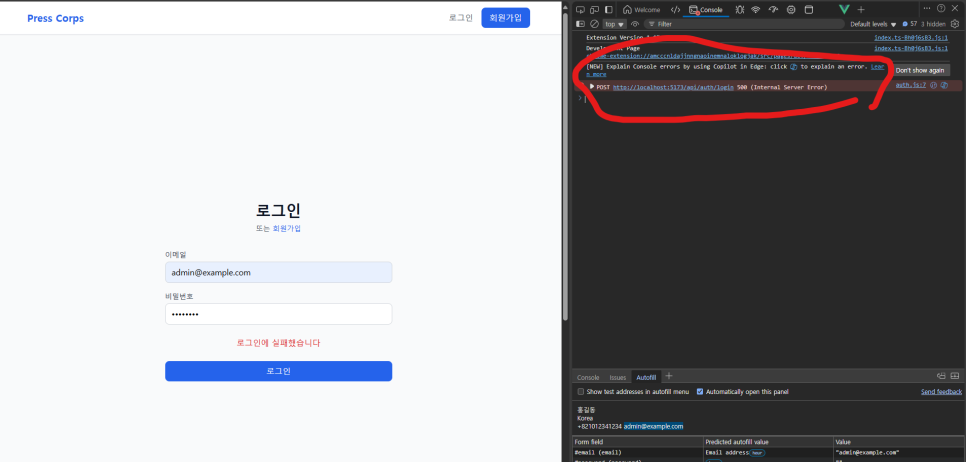This screenshot has height=462, width=966.
Task: Open the Application window icon tool
Action: point(809,9)
